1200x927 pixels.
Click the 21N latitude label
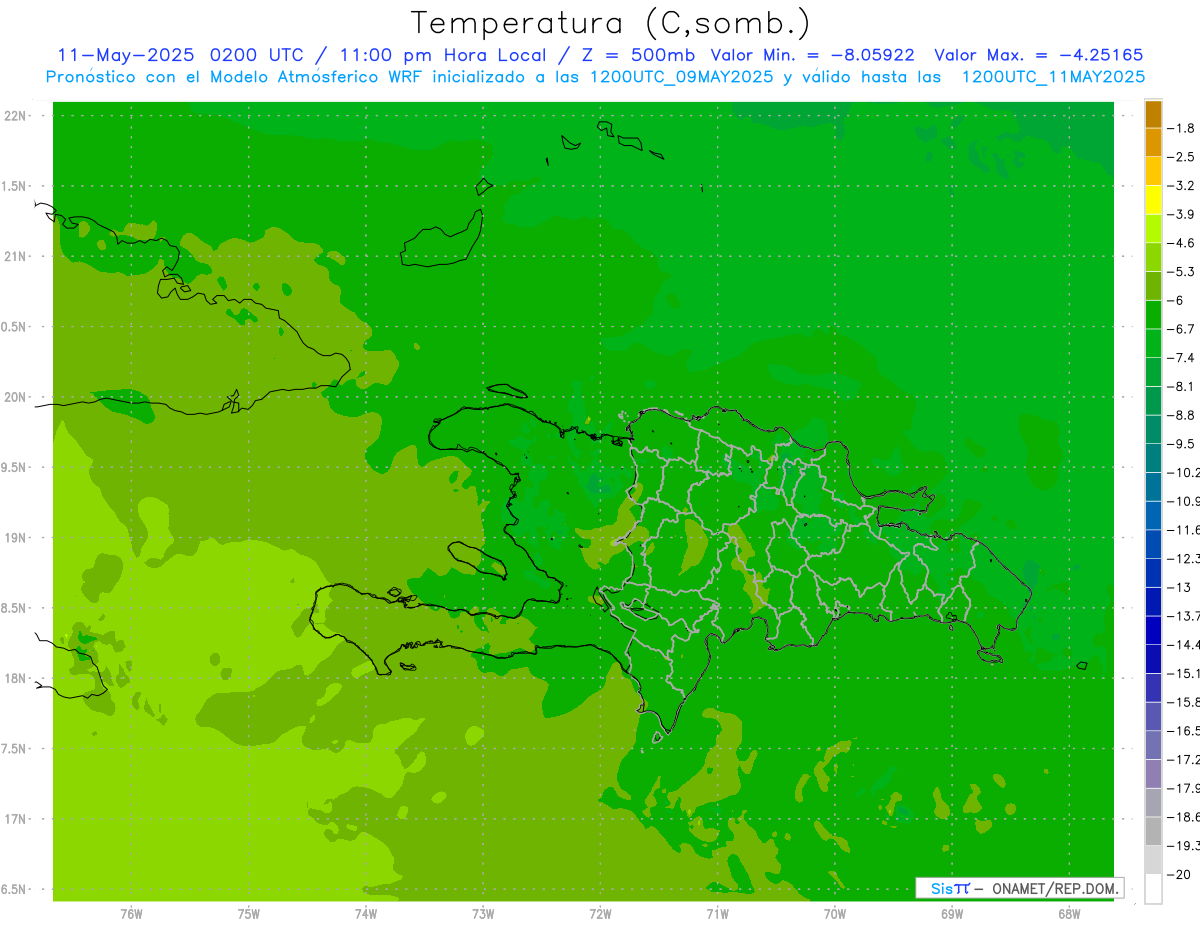click(x=14, y=257)
